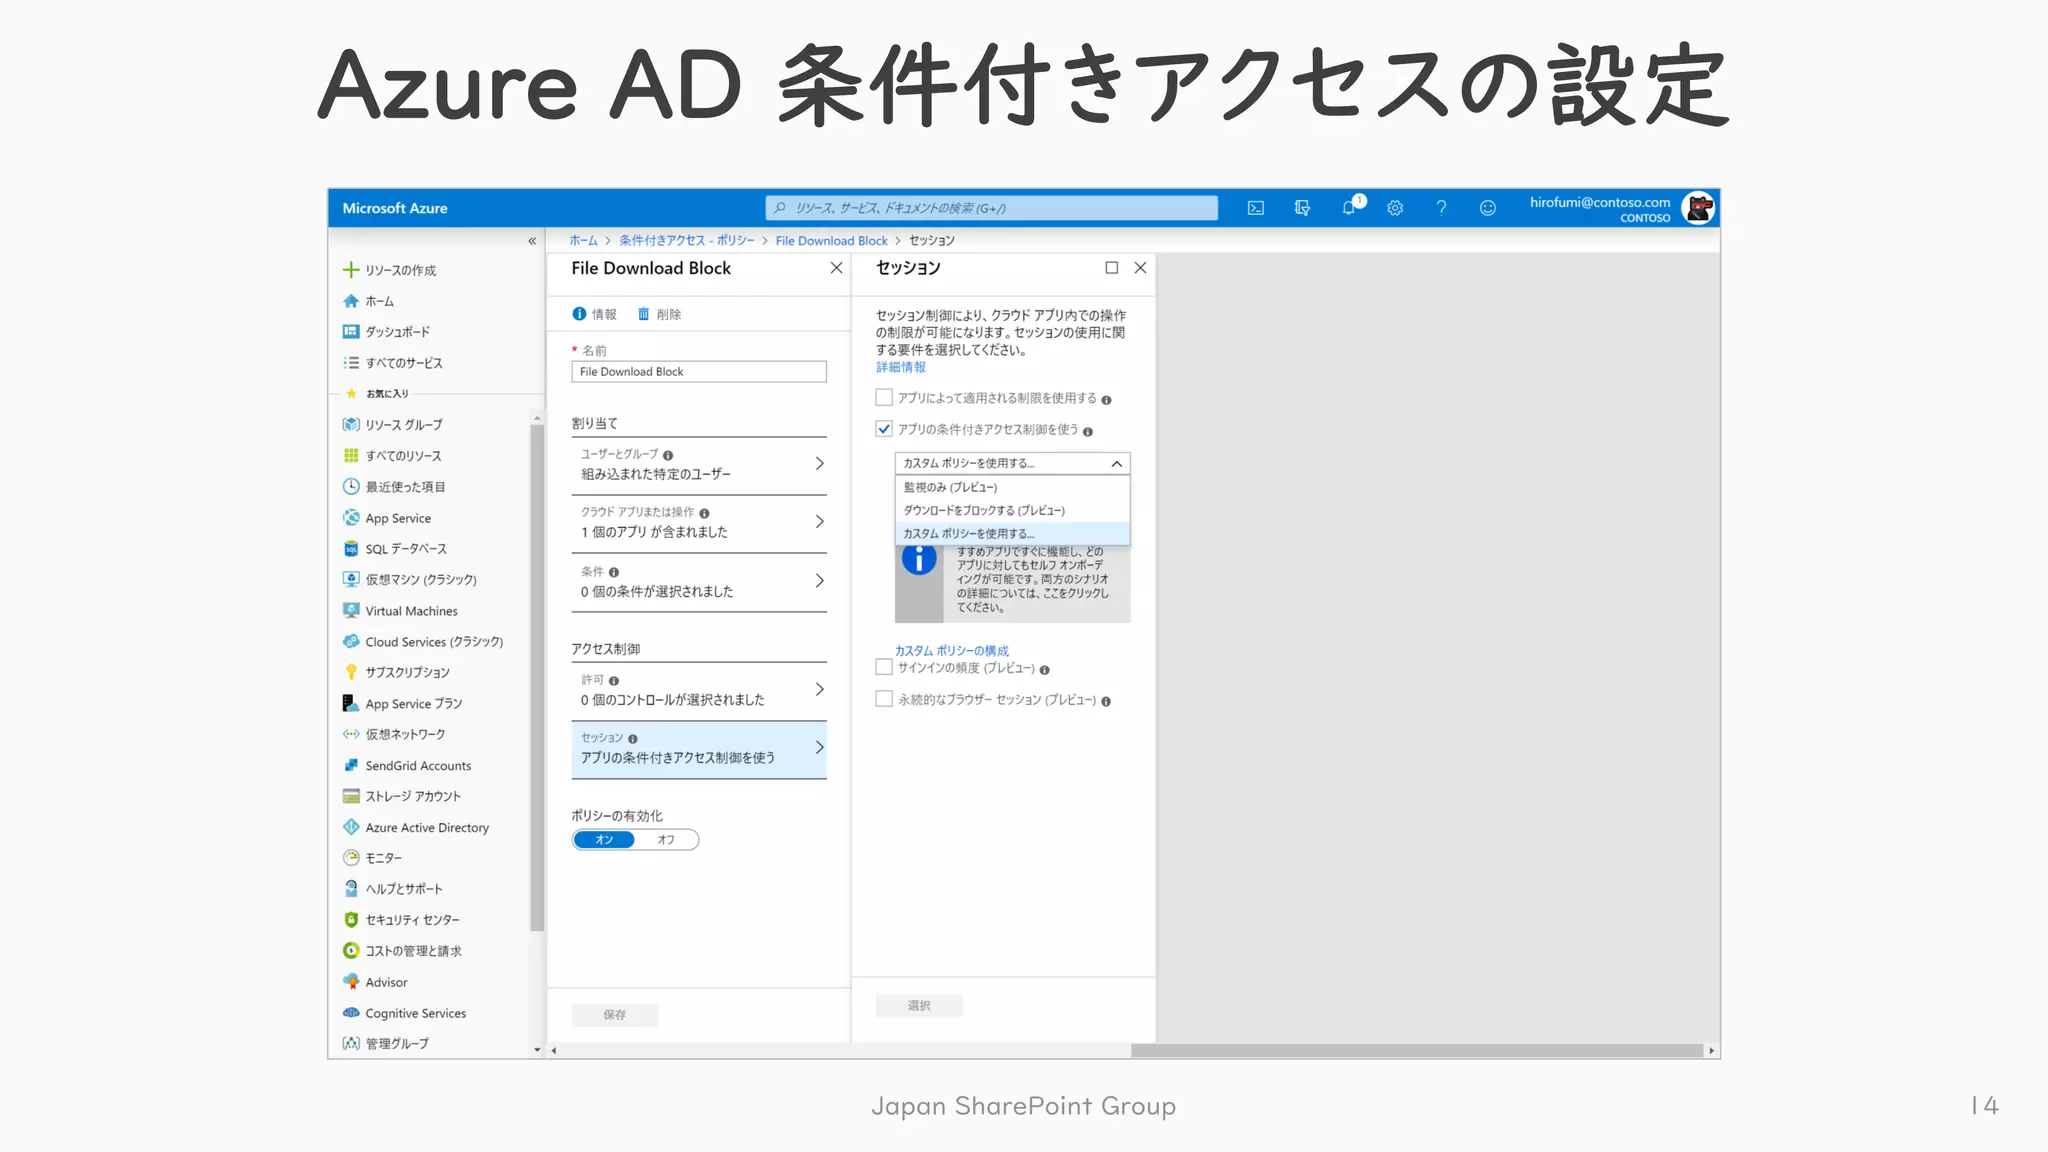The width and height of the screenshot is (2048, 1152).
Task: Click the user account avatar
Action: [x=1699, y=208]
